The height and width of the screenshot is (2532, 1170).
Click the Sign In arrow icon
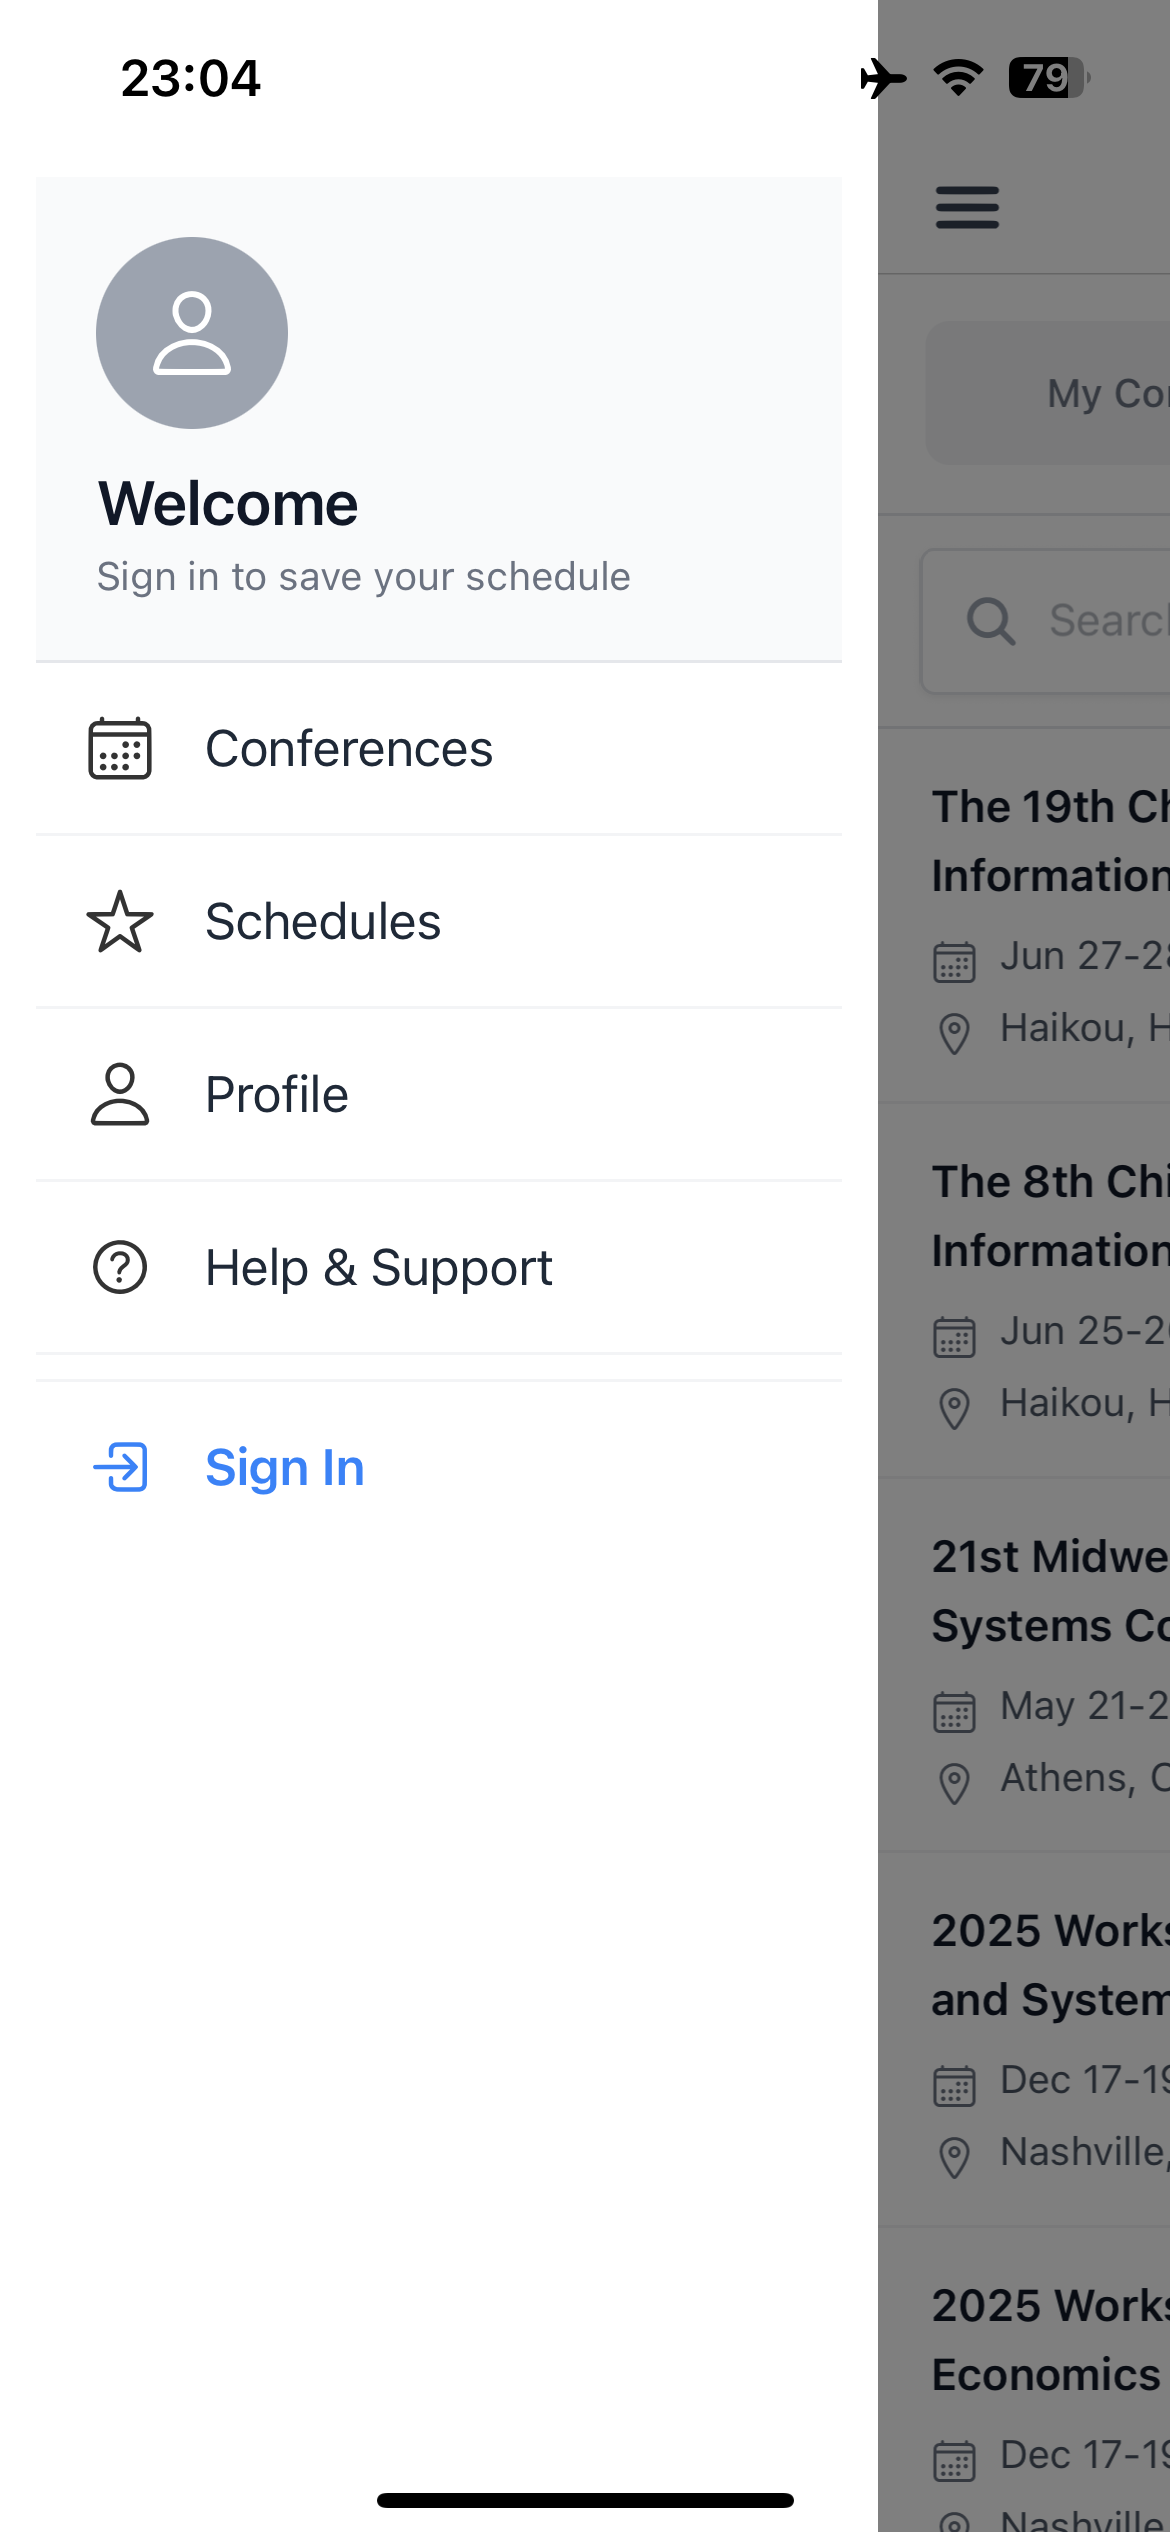(120, 1467)
